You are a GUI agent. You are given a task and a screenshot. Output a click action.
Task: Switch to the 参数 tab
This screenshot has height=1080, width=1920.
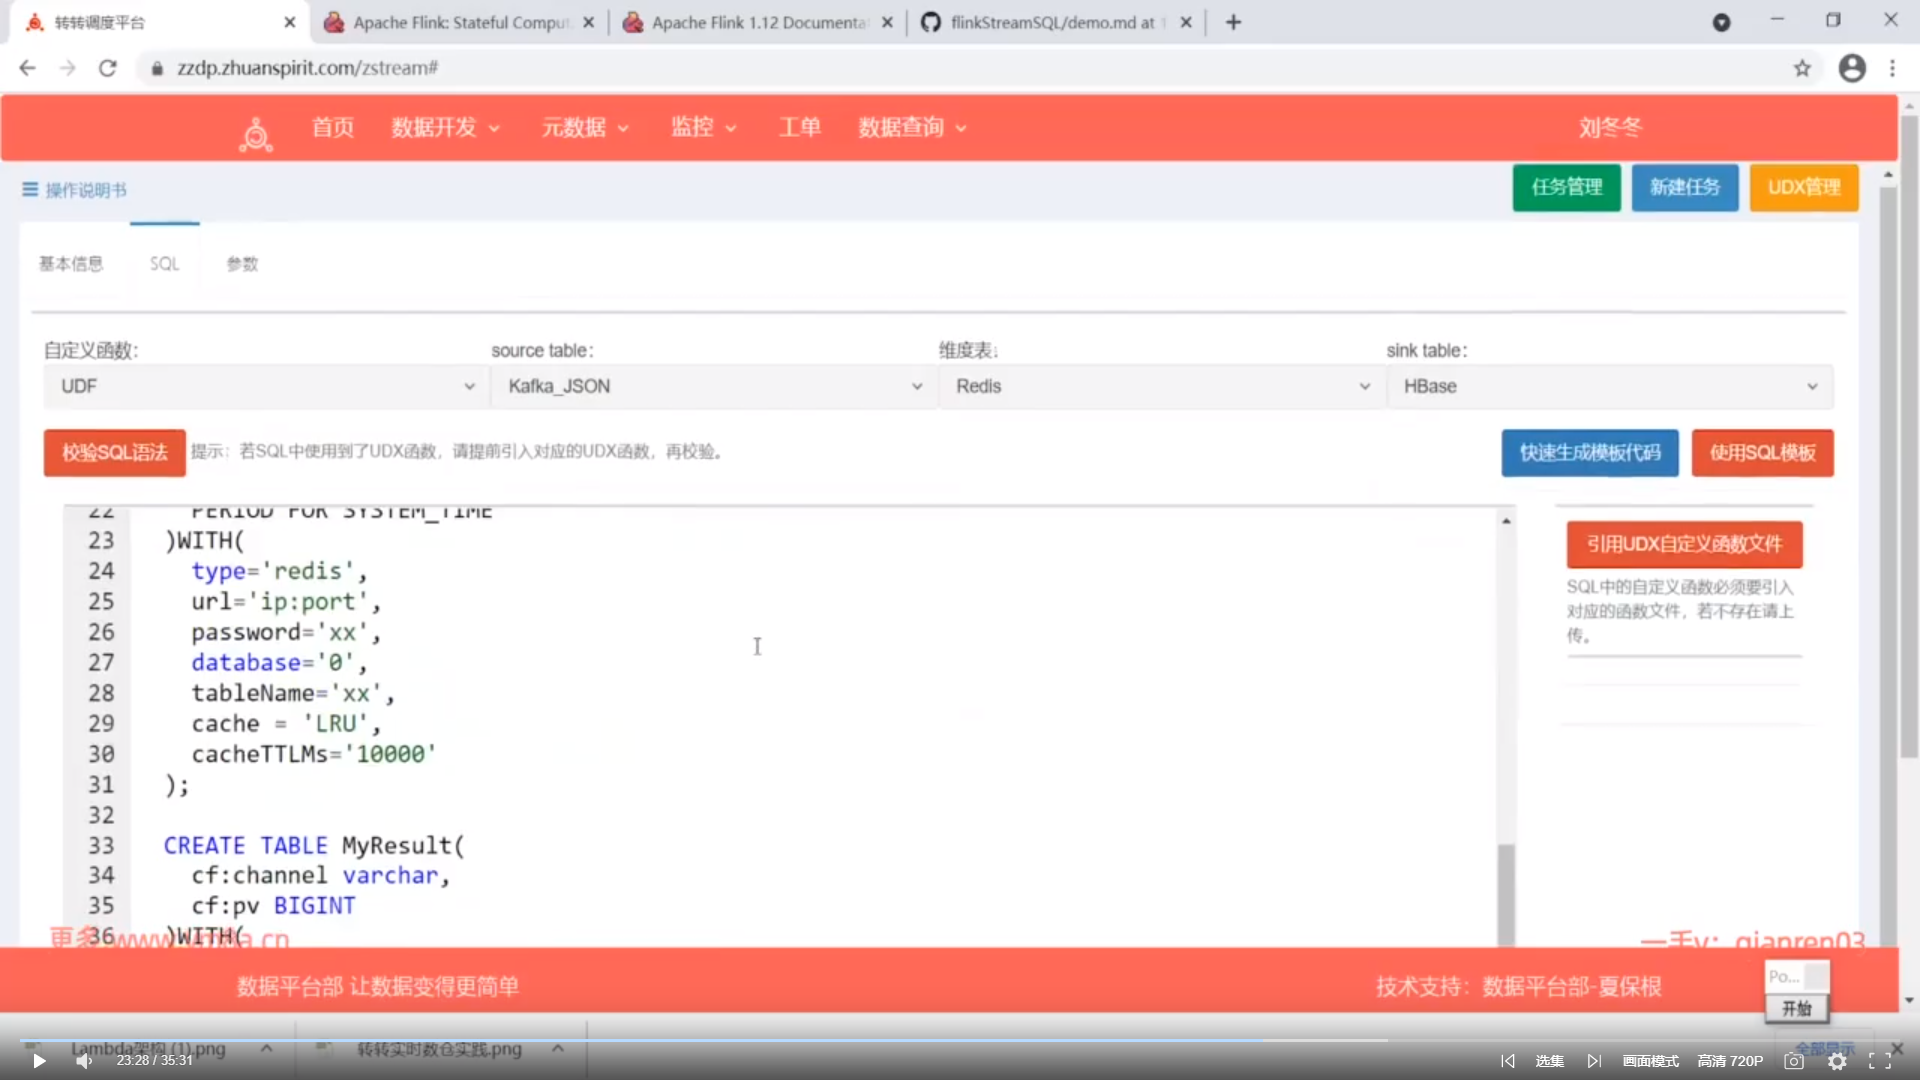point(242,264)
